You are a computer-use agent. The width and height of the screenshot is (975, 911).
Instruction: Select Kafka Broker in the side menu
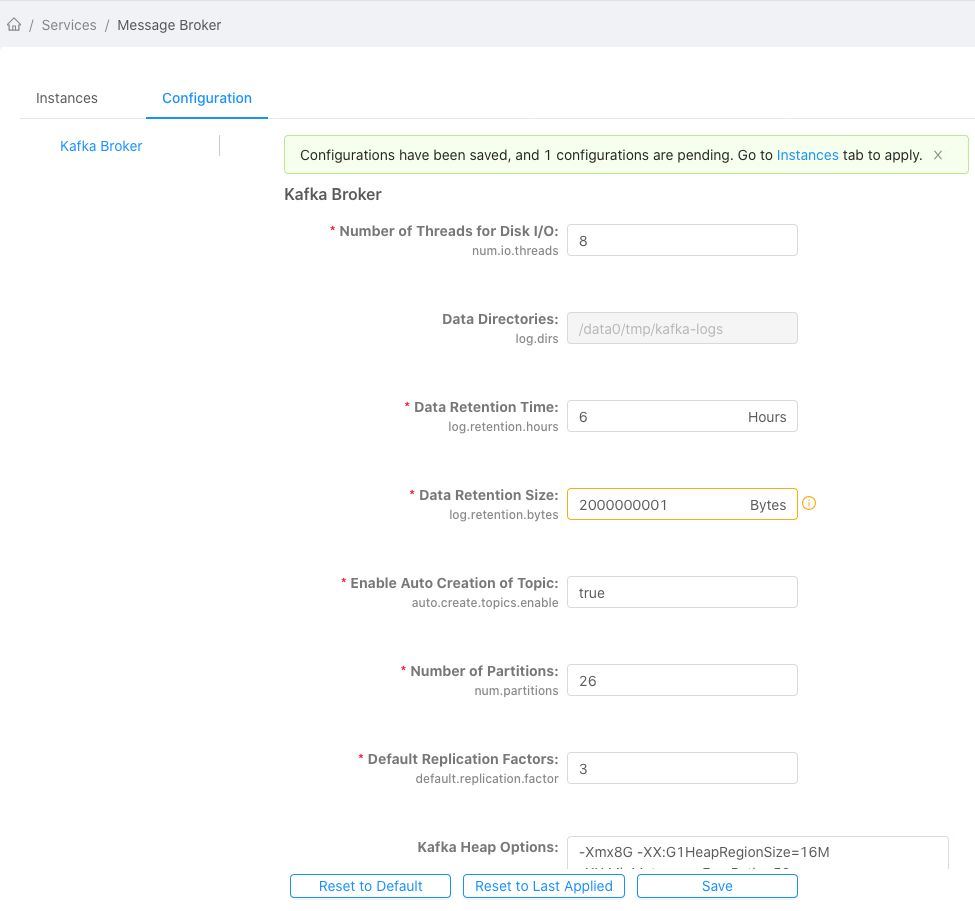(x=101, y=146)
